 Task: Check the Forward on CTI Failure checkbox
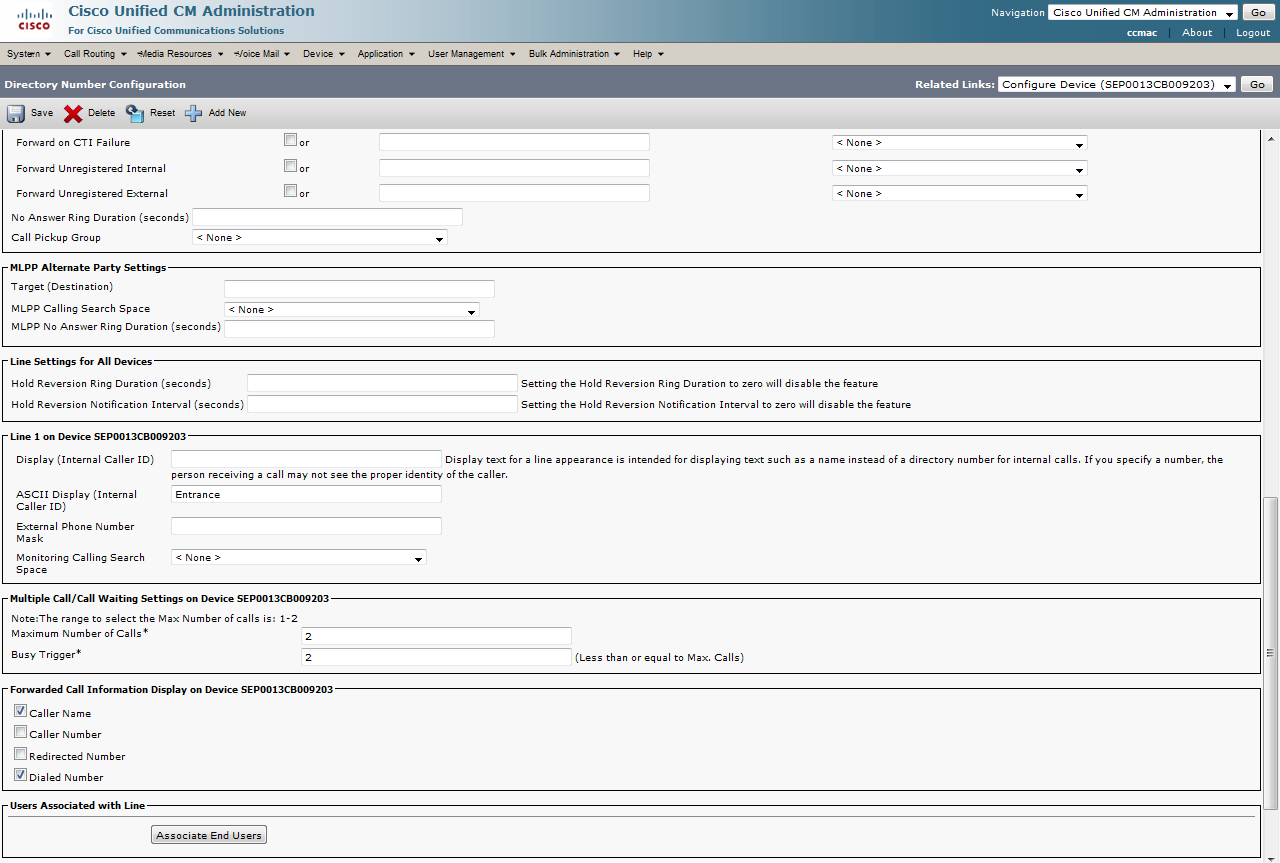pyautogui.click(x=290, y=141)
